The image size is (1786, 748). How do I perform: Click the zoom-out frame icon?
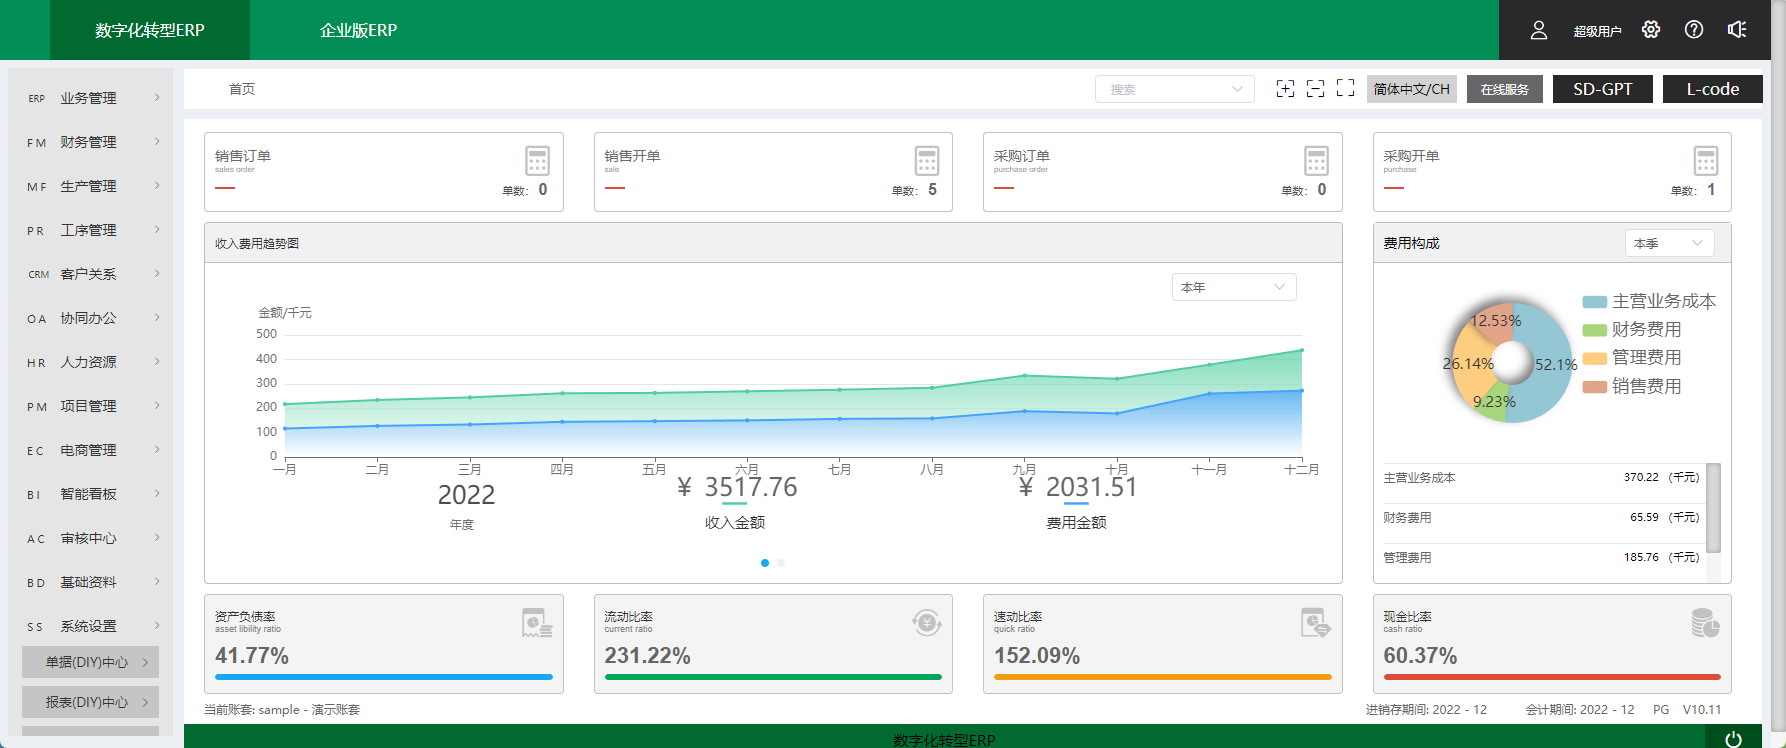click(x=1316, y=89)
